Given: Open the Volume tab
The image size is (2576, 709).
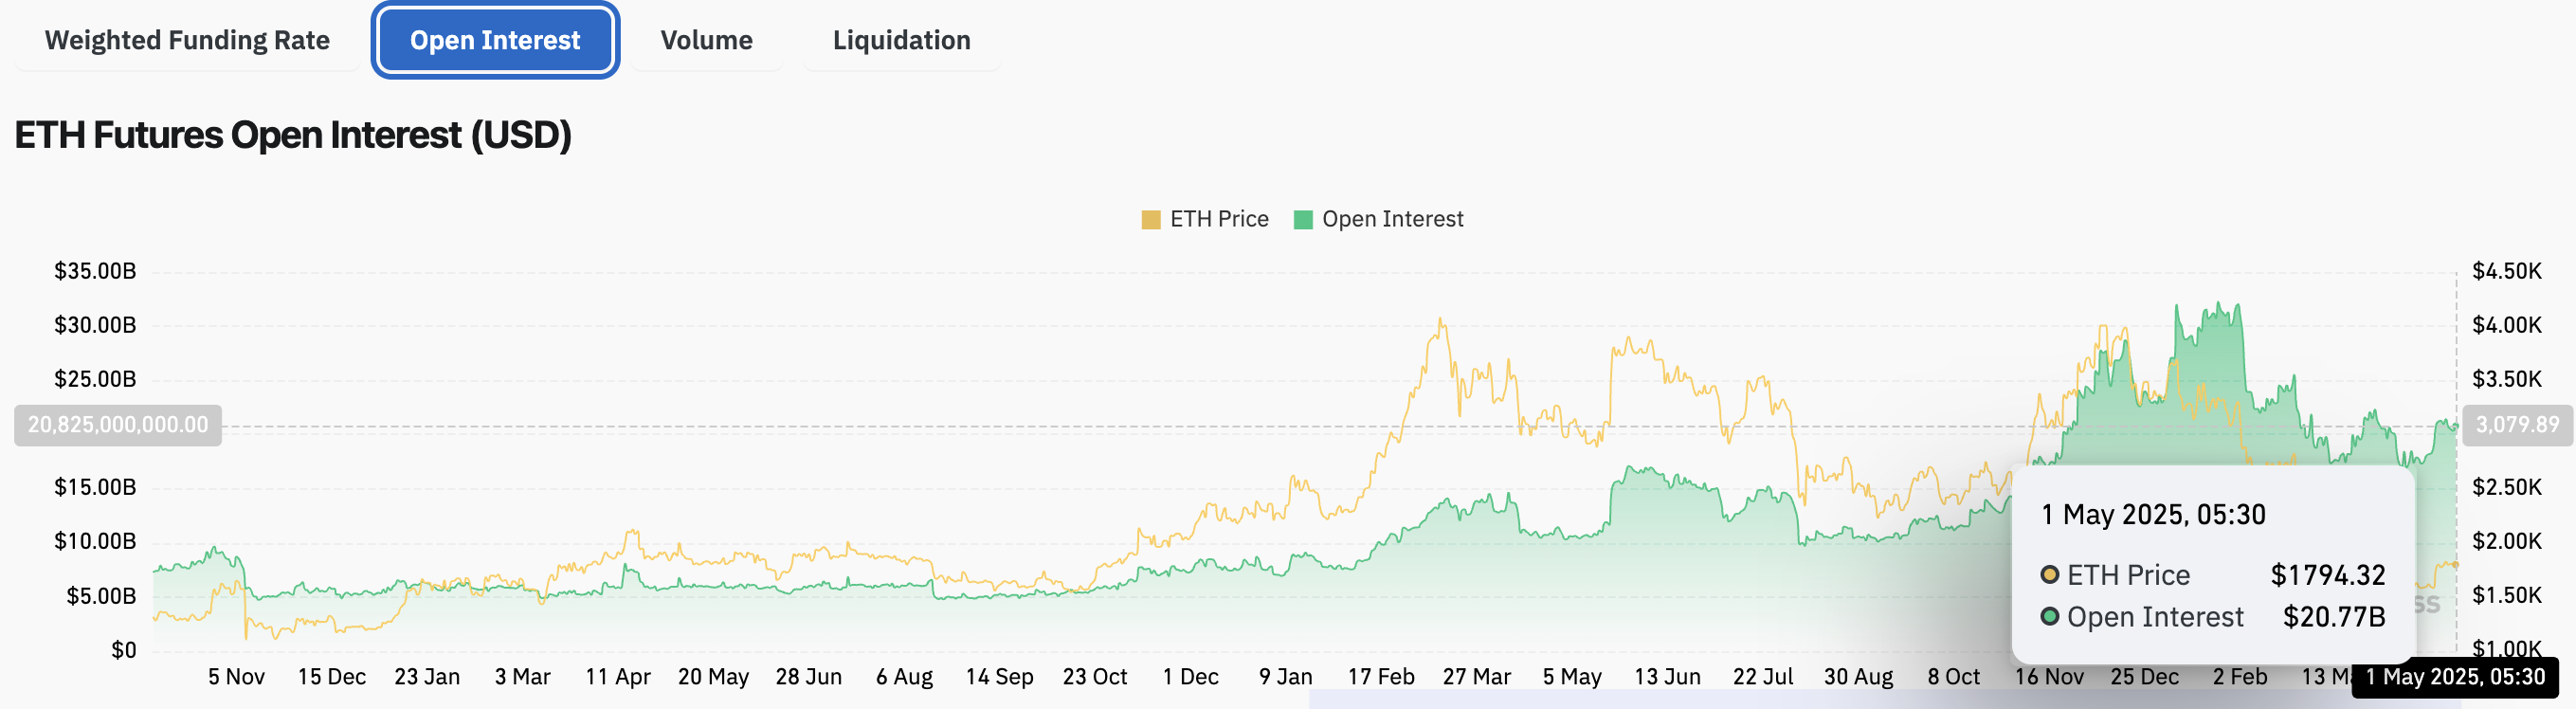Looking at the screenshot, I should pos(706,40).
